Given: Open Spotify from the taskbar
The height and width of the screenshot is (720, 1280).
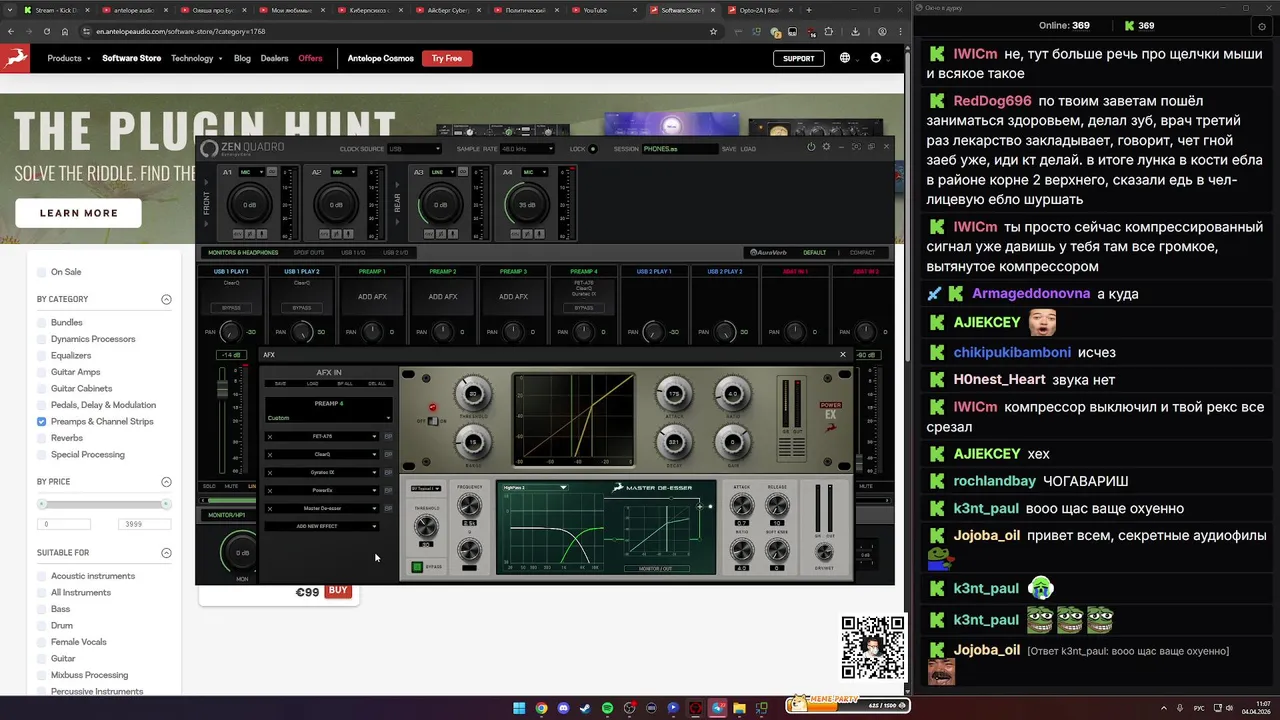Looking at the screenshot, I should click(x=608, y=708).
